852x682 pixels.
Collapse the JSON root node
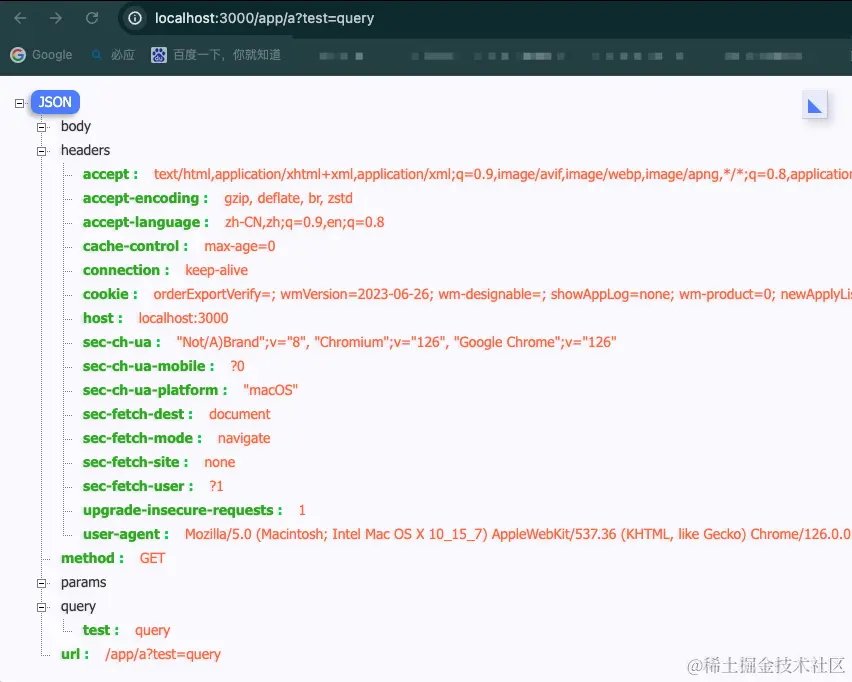click(x=20, y=103)
